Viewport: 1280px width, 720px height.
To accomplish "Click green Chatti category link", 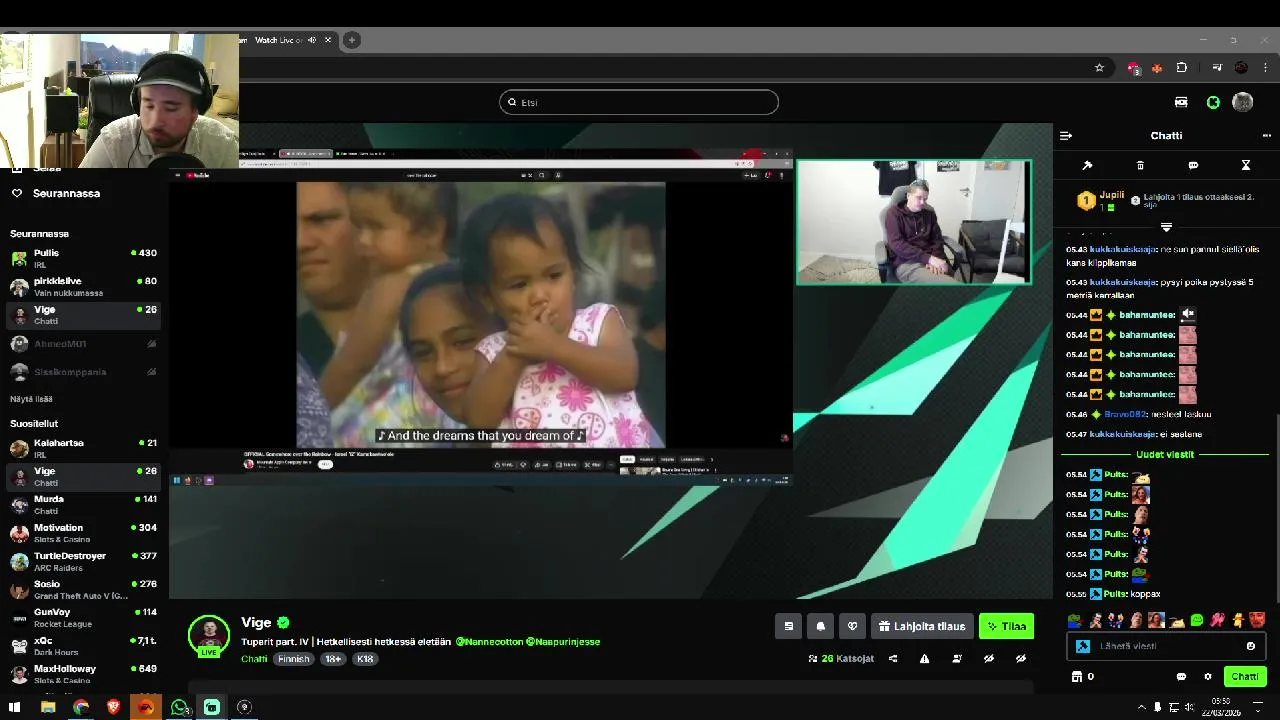I will click(254, 659).
